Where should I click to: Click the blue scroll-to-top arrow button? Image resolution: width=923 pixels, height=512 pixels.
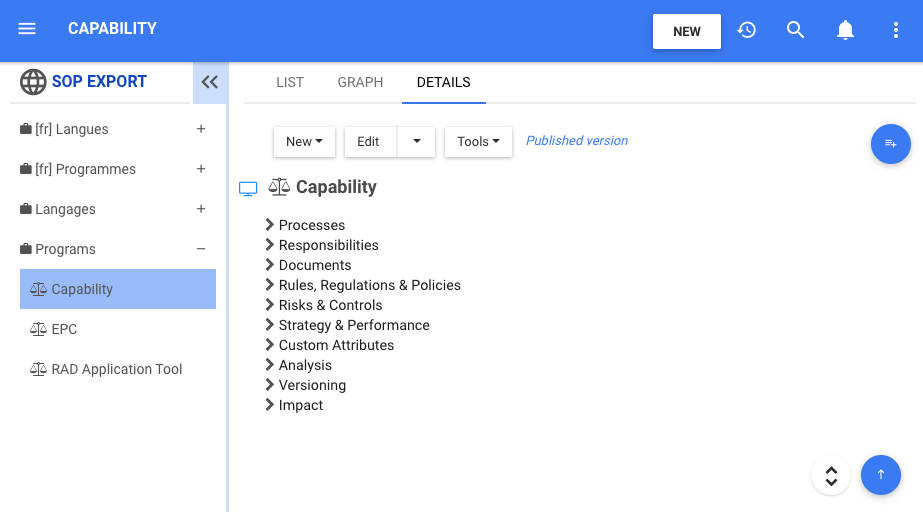click(x=880, y=475)
